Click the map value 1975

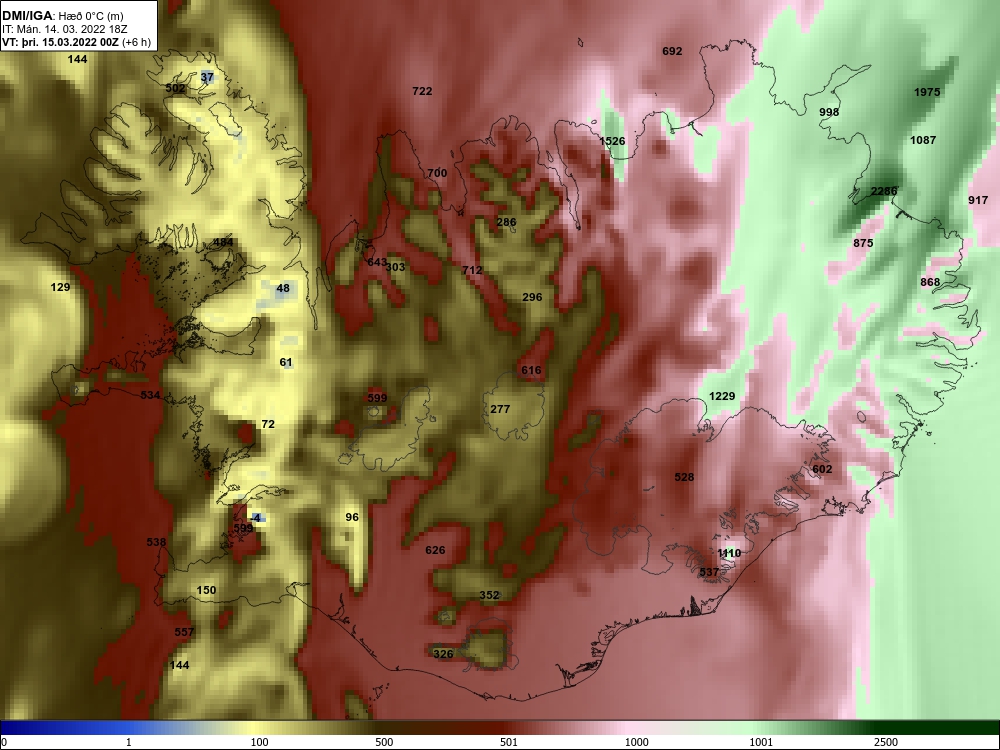tap(927, 92)
